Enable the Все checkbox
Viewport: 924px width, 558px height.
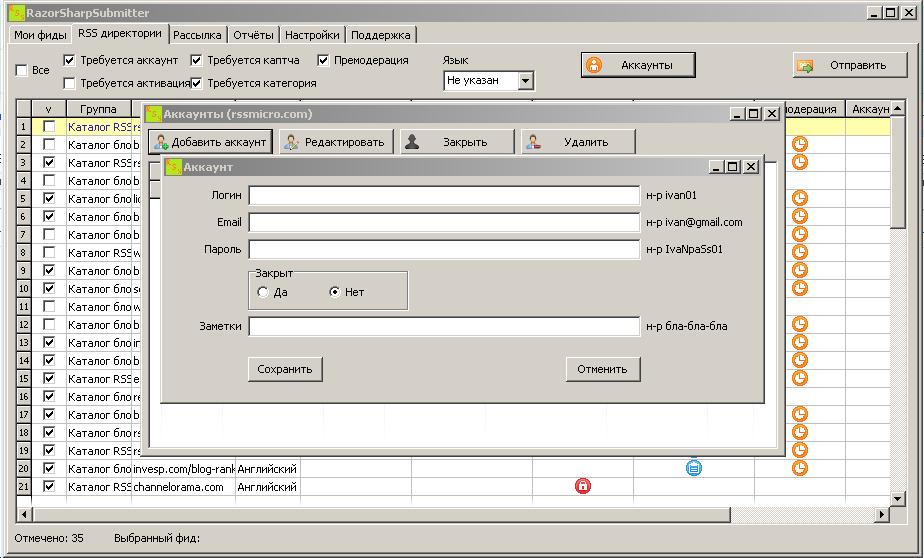pyautogui.click(x=21, y=71)
